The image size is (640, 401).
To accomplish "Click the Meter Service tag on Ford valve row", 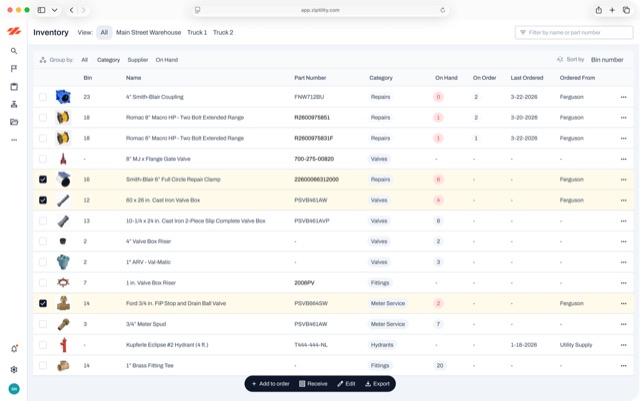I will (388, 303).
